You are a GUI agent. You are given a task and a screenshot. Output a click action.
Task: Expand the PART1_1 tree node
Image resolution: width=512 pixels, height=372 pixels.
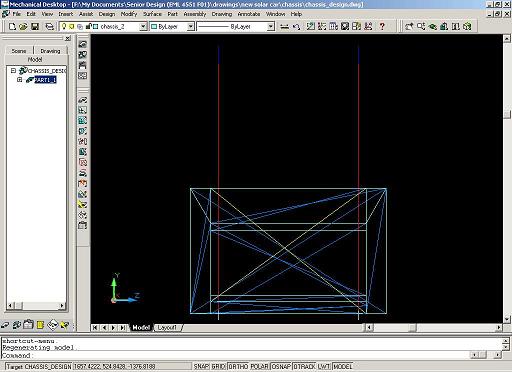[20, 80]
